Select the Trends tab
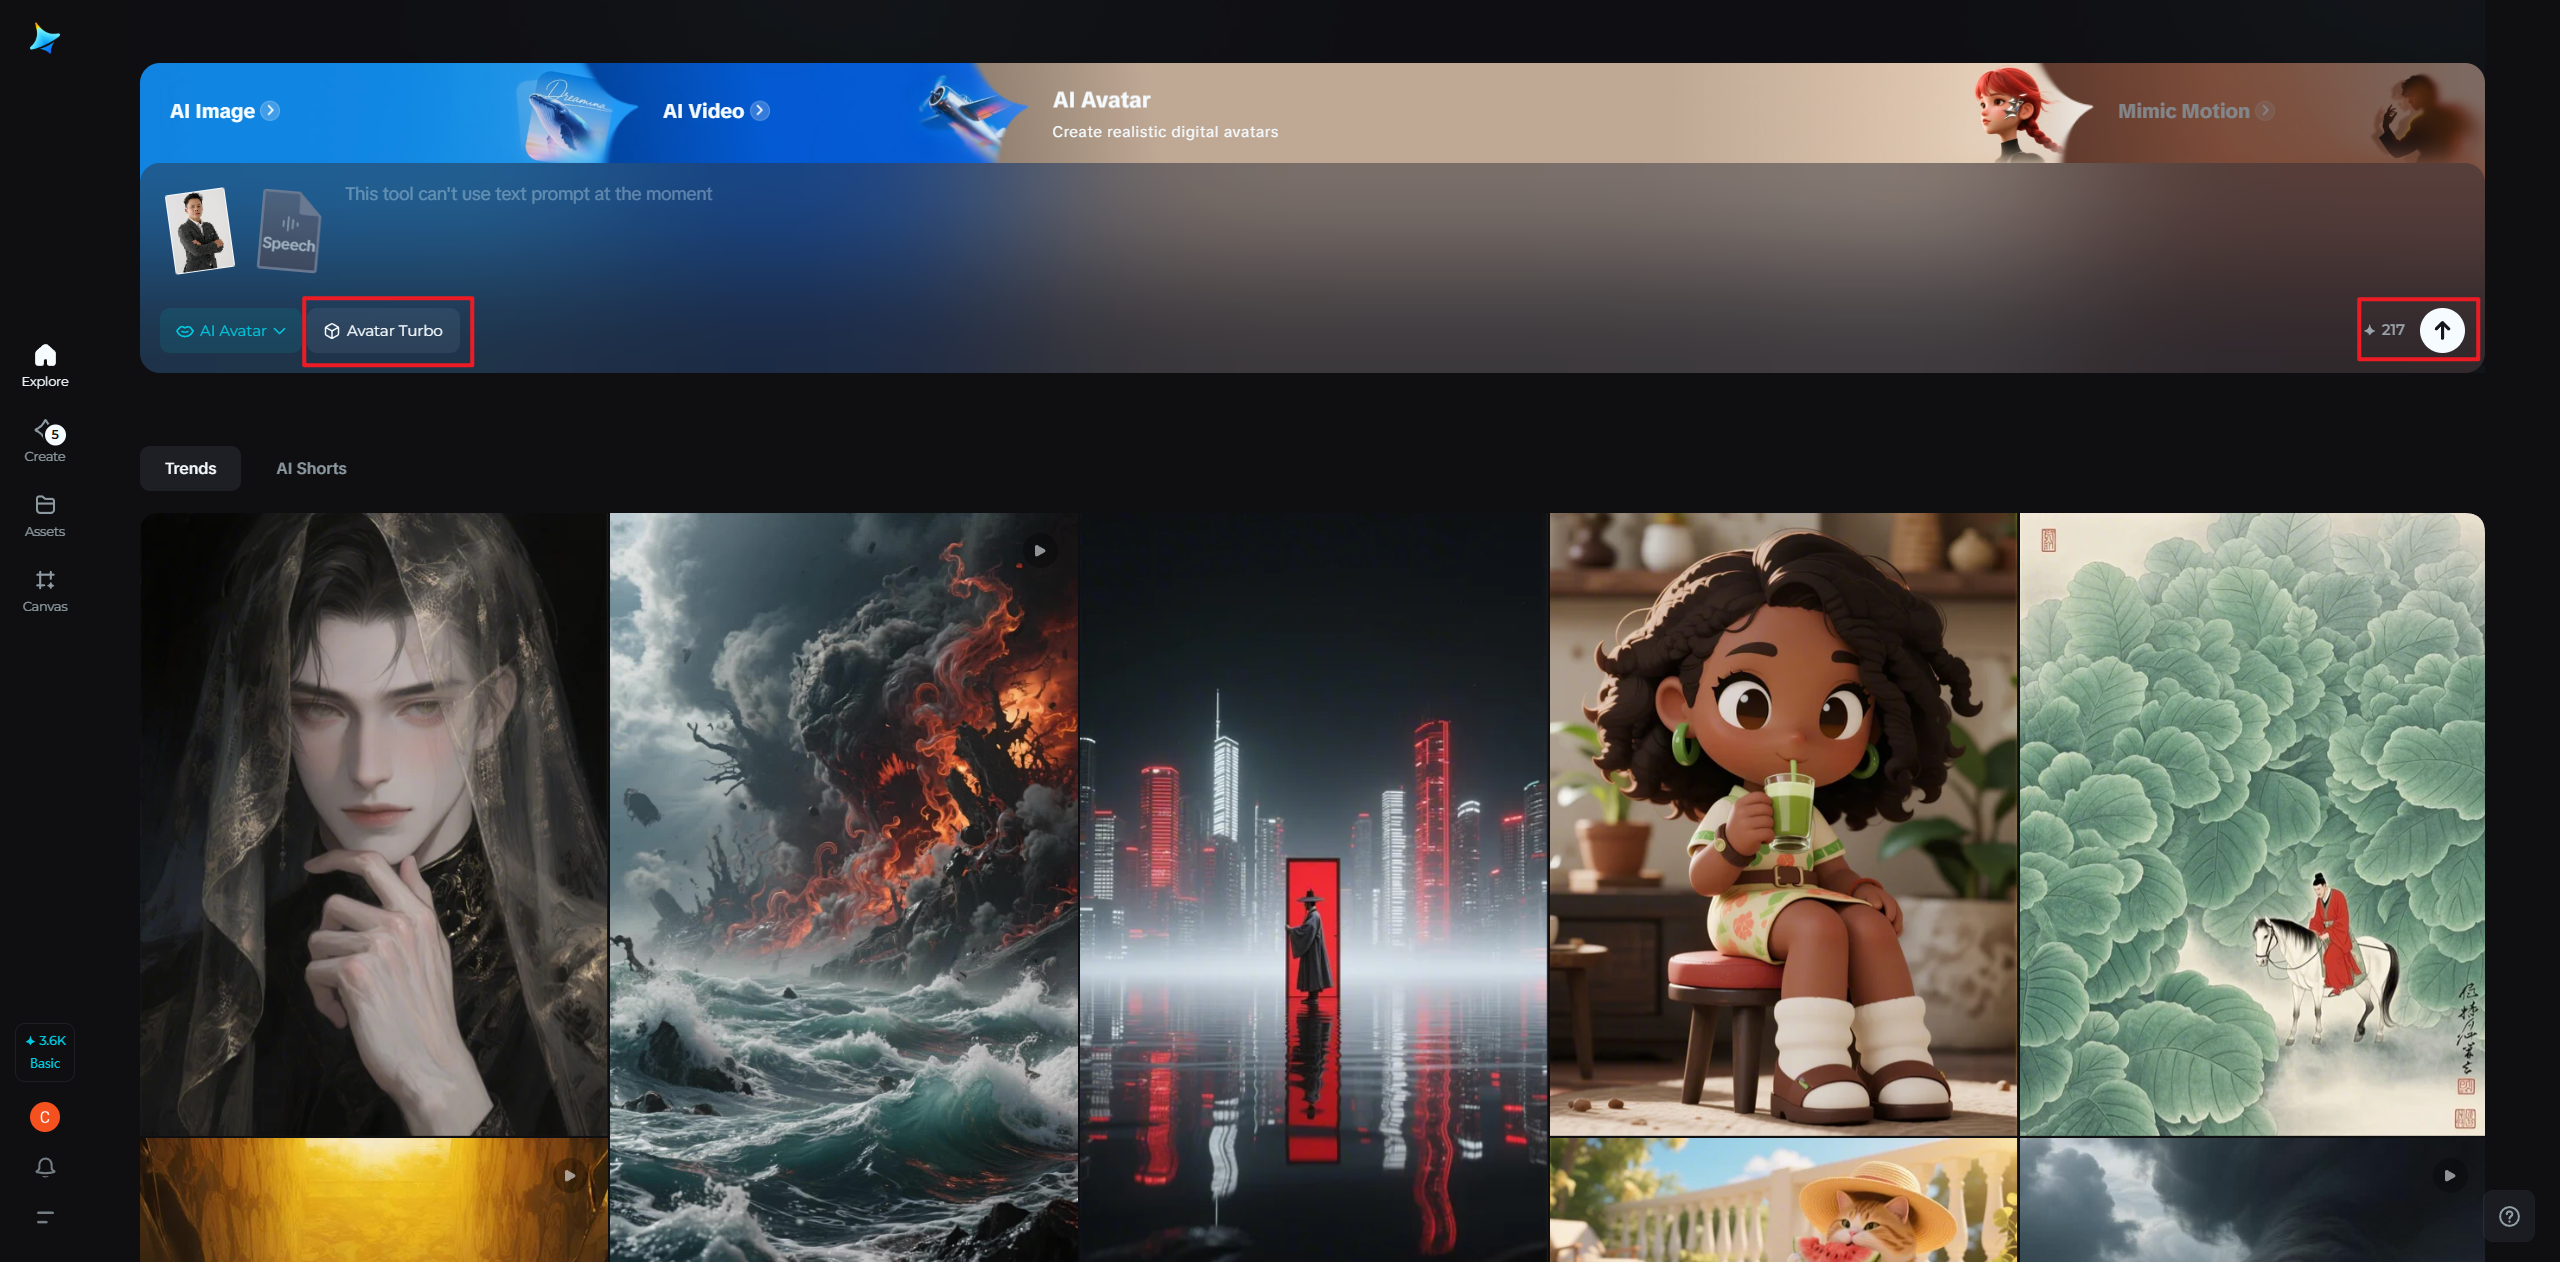 (x=190, y=468)
